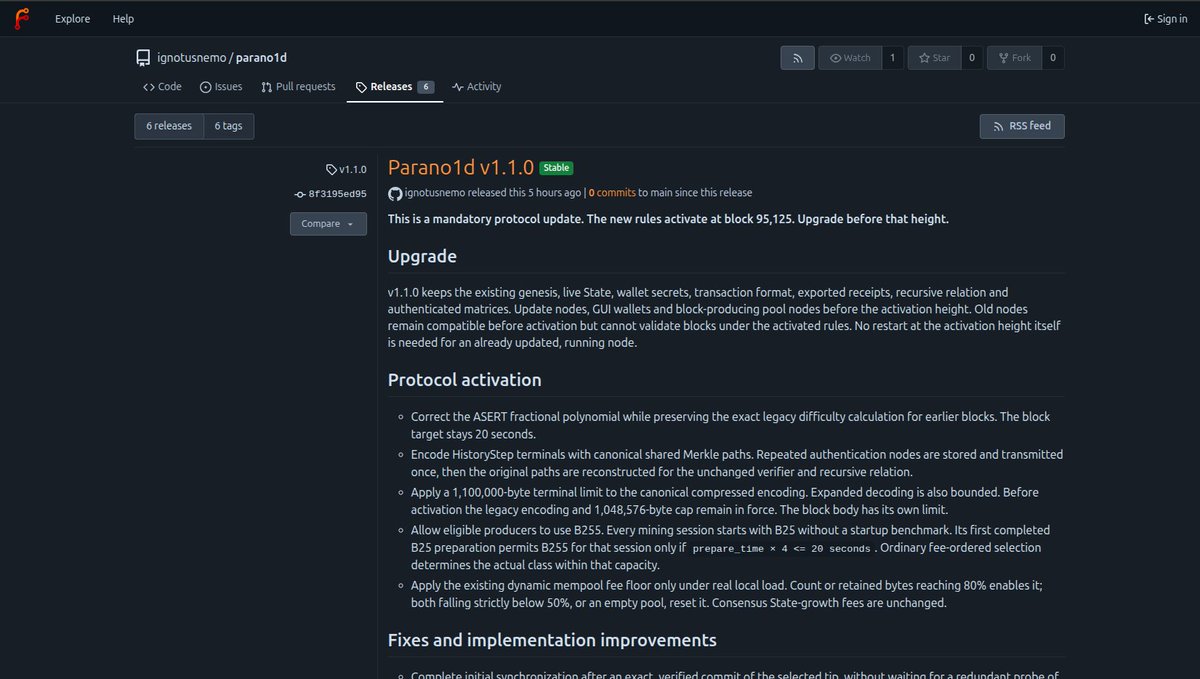Click the Watch button

click(850, 58)
